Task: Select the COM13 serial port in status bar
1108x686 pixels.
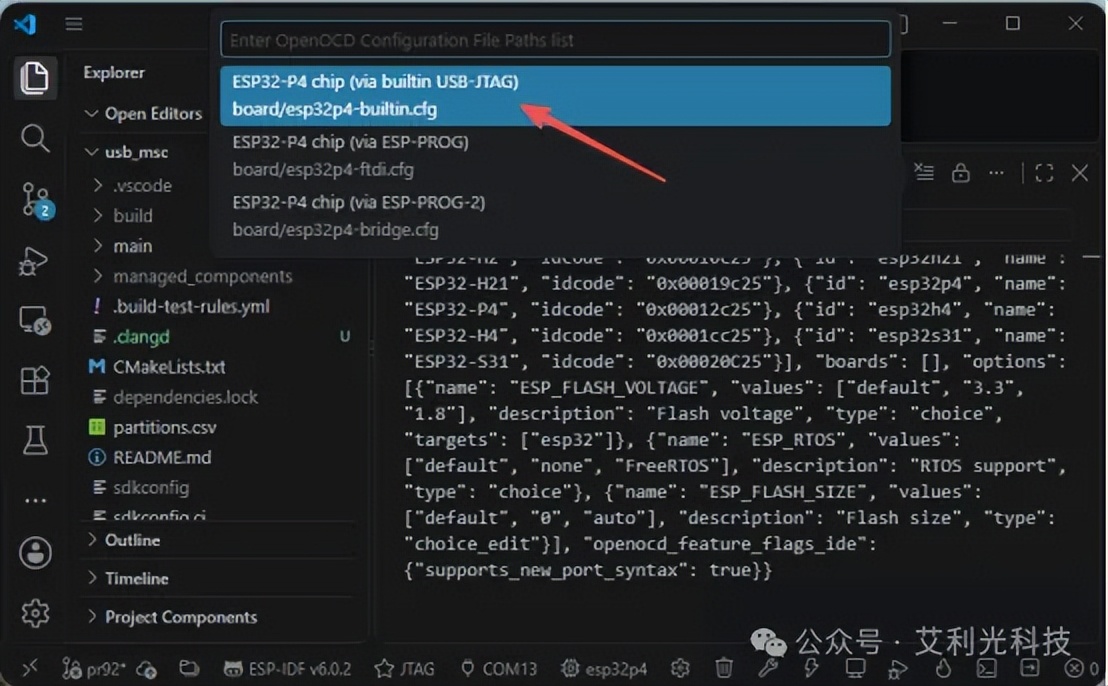Action: [x=499, y=668]
